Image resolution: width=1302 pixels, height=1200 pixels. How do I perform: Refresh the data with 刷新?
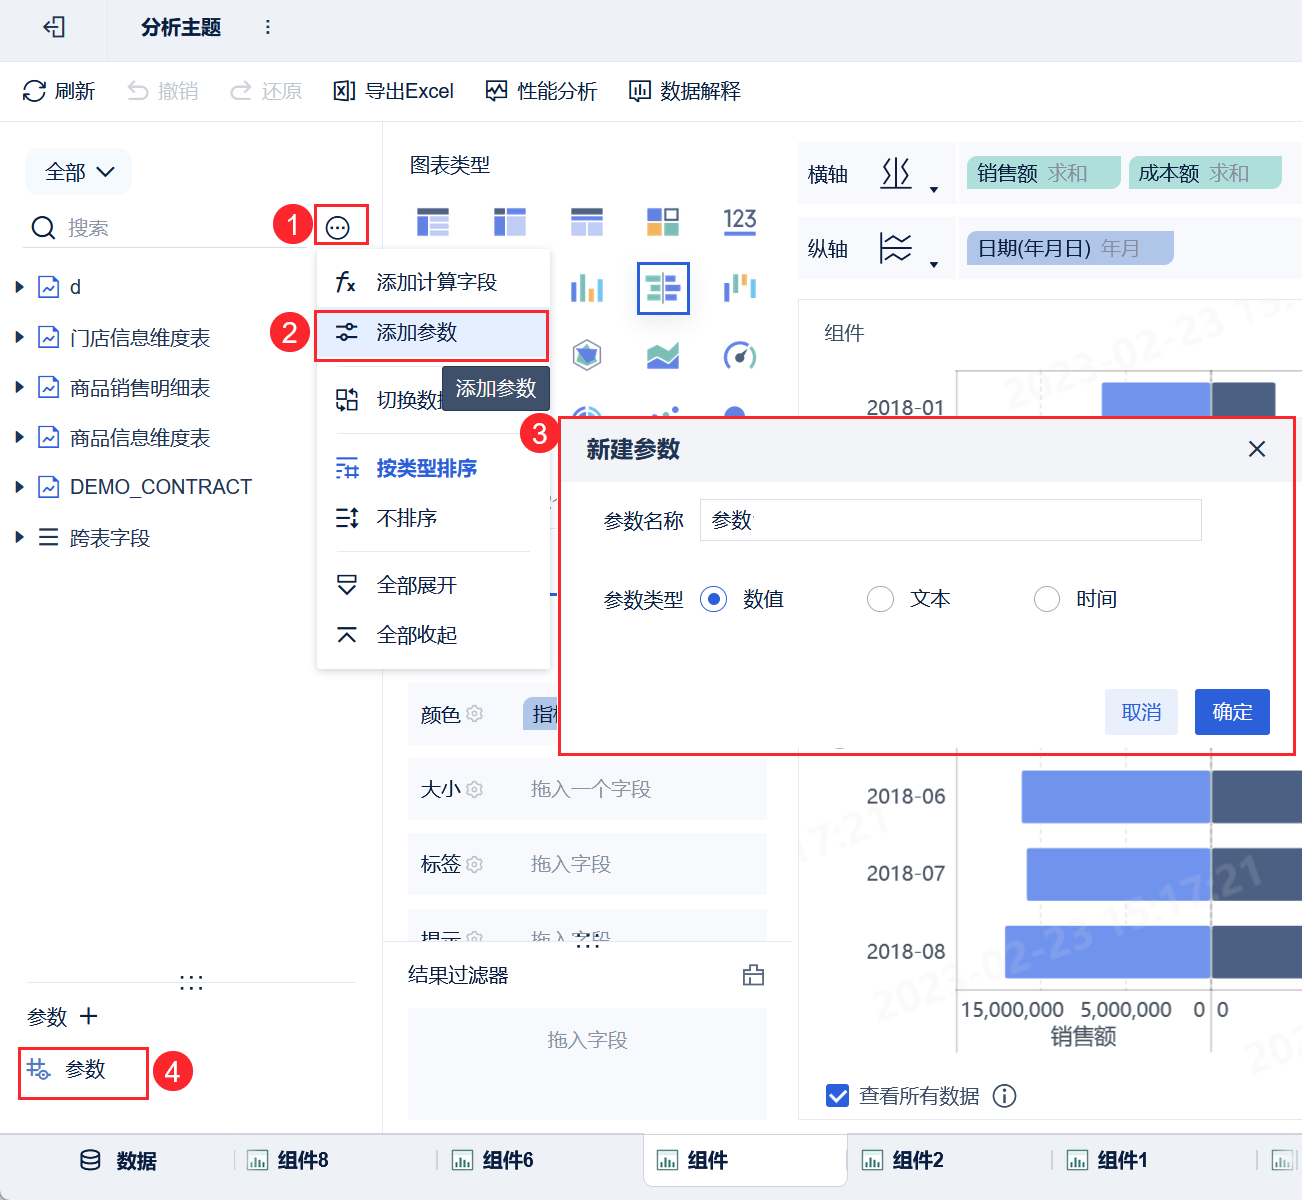click(59, 91)
